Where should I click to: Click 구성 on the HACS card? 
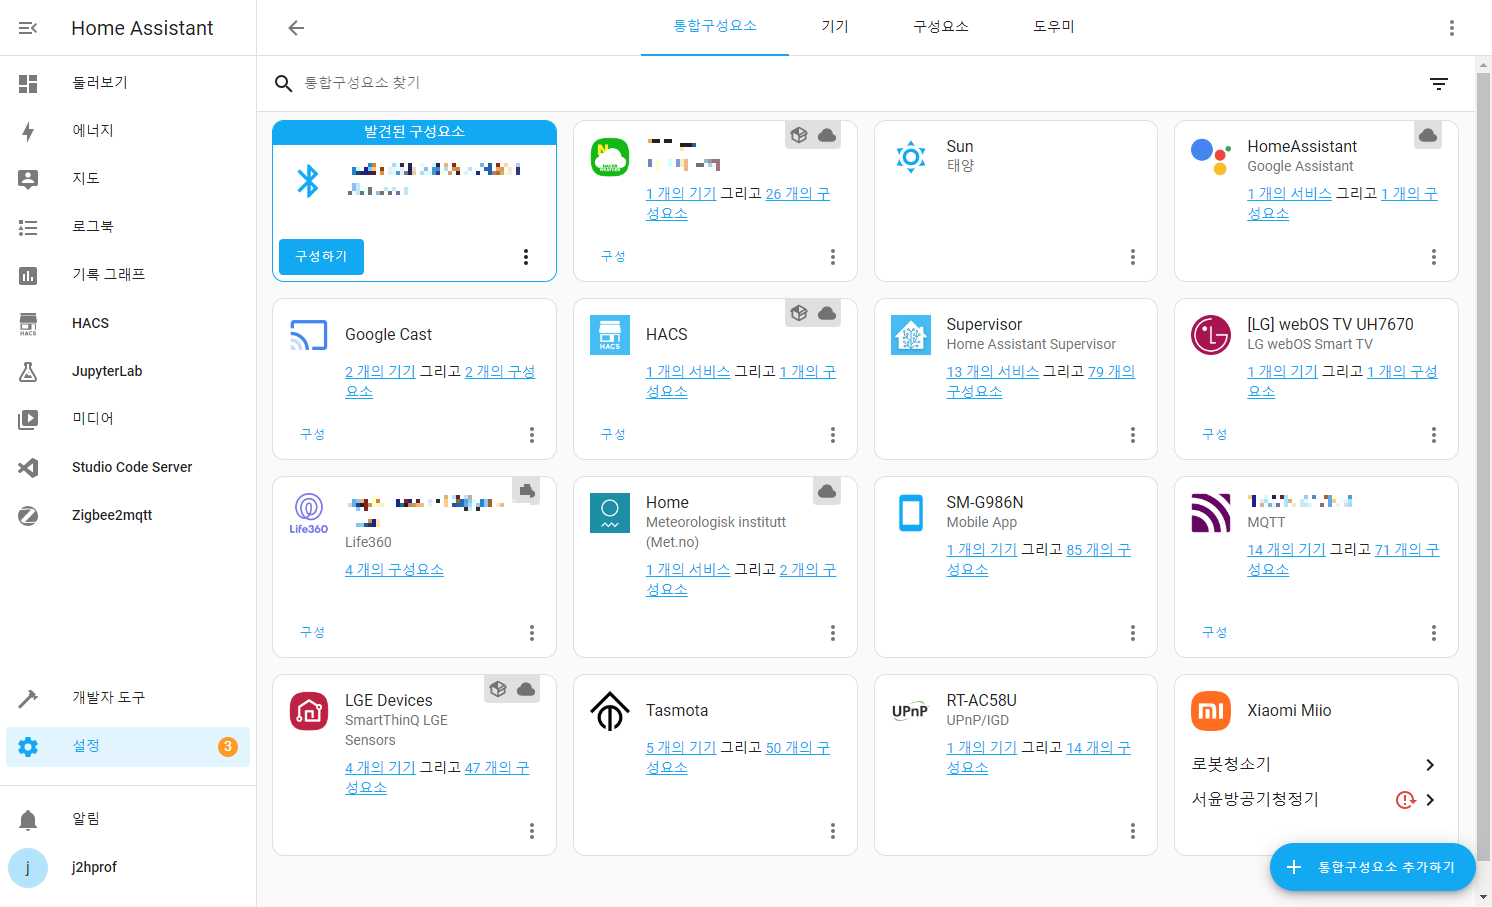coord(613,435)
